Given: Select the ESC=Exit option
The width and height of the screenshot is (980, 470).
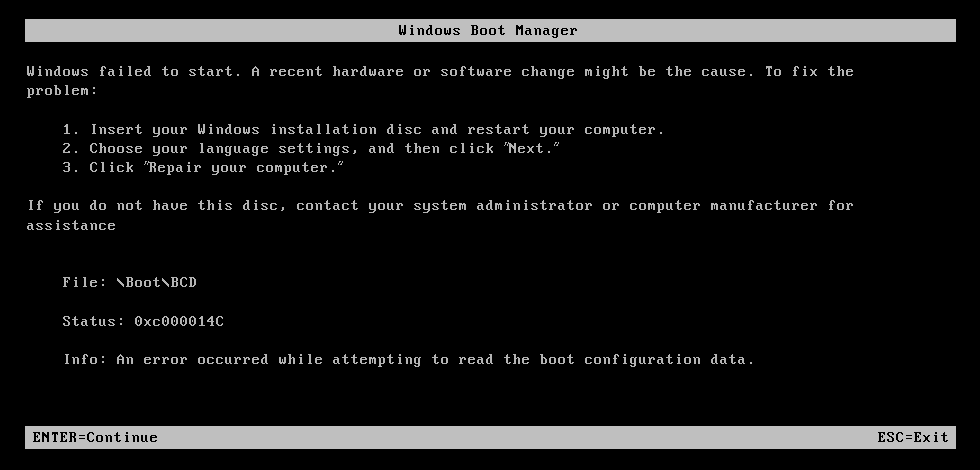Looking at the screenshot, I should tap(912, 438).
